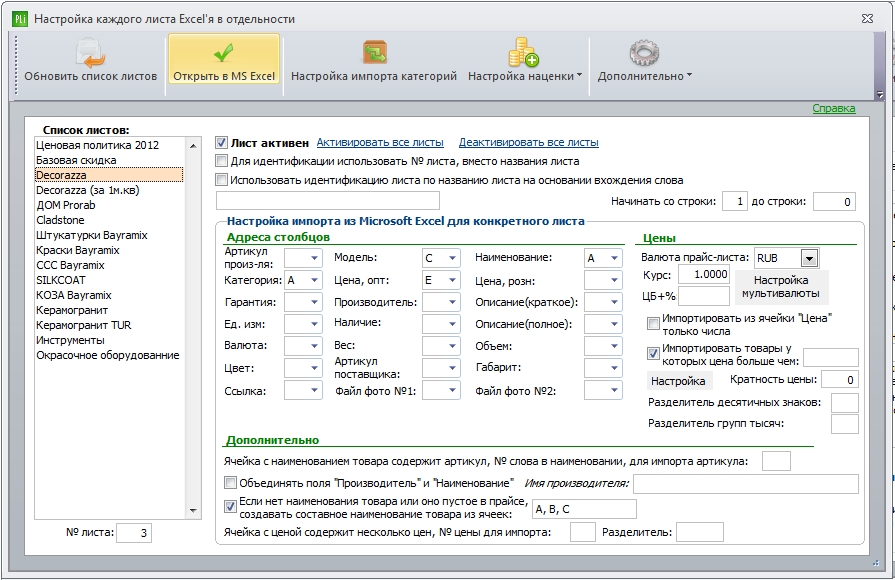Click 'Настройка мультивалюты' button
This screenshot has width=895, height=580.
pyautogui.click(x=781, y=287)
